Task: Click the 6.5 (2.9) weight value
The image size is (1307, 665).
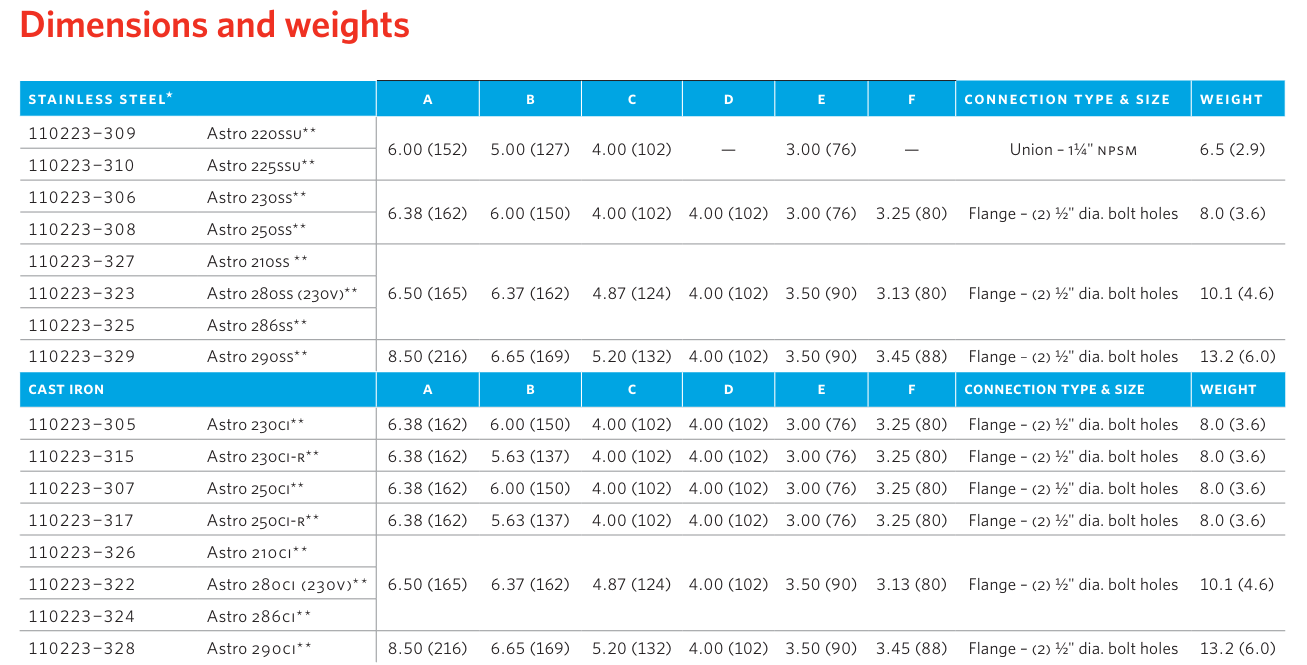Action: tap(1232, 149)
